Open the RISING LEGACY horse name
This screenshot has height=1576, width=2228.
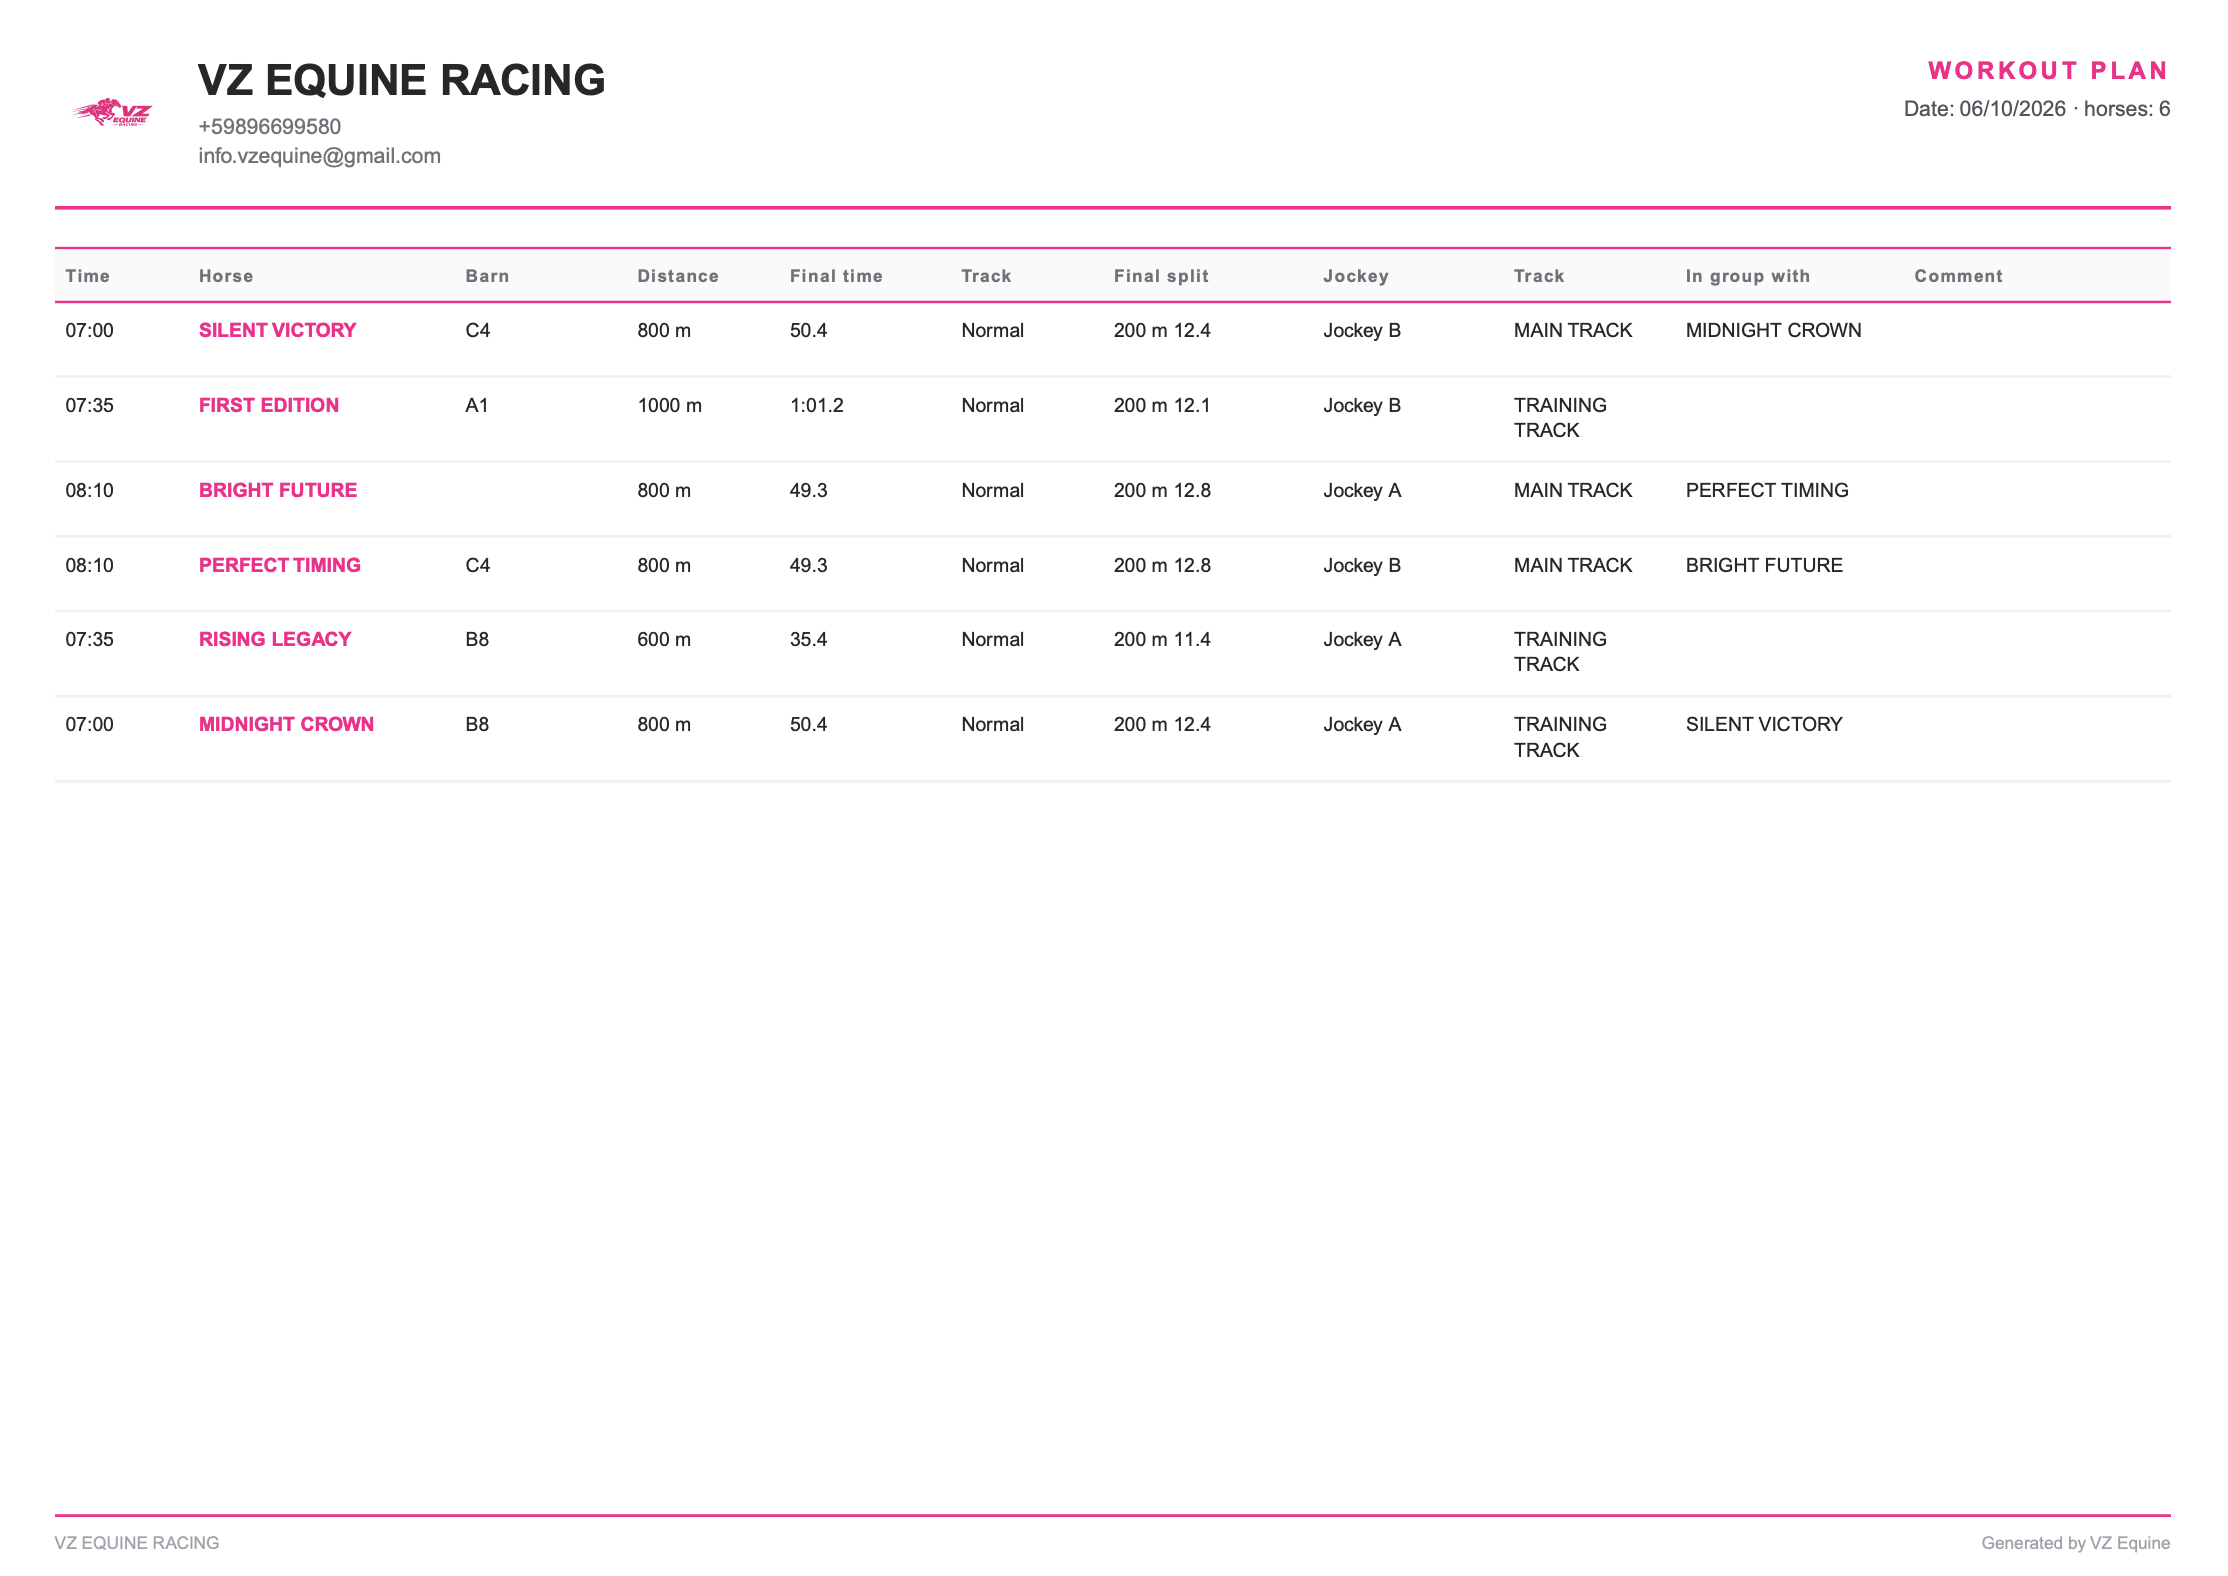tap(275, 639)
